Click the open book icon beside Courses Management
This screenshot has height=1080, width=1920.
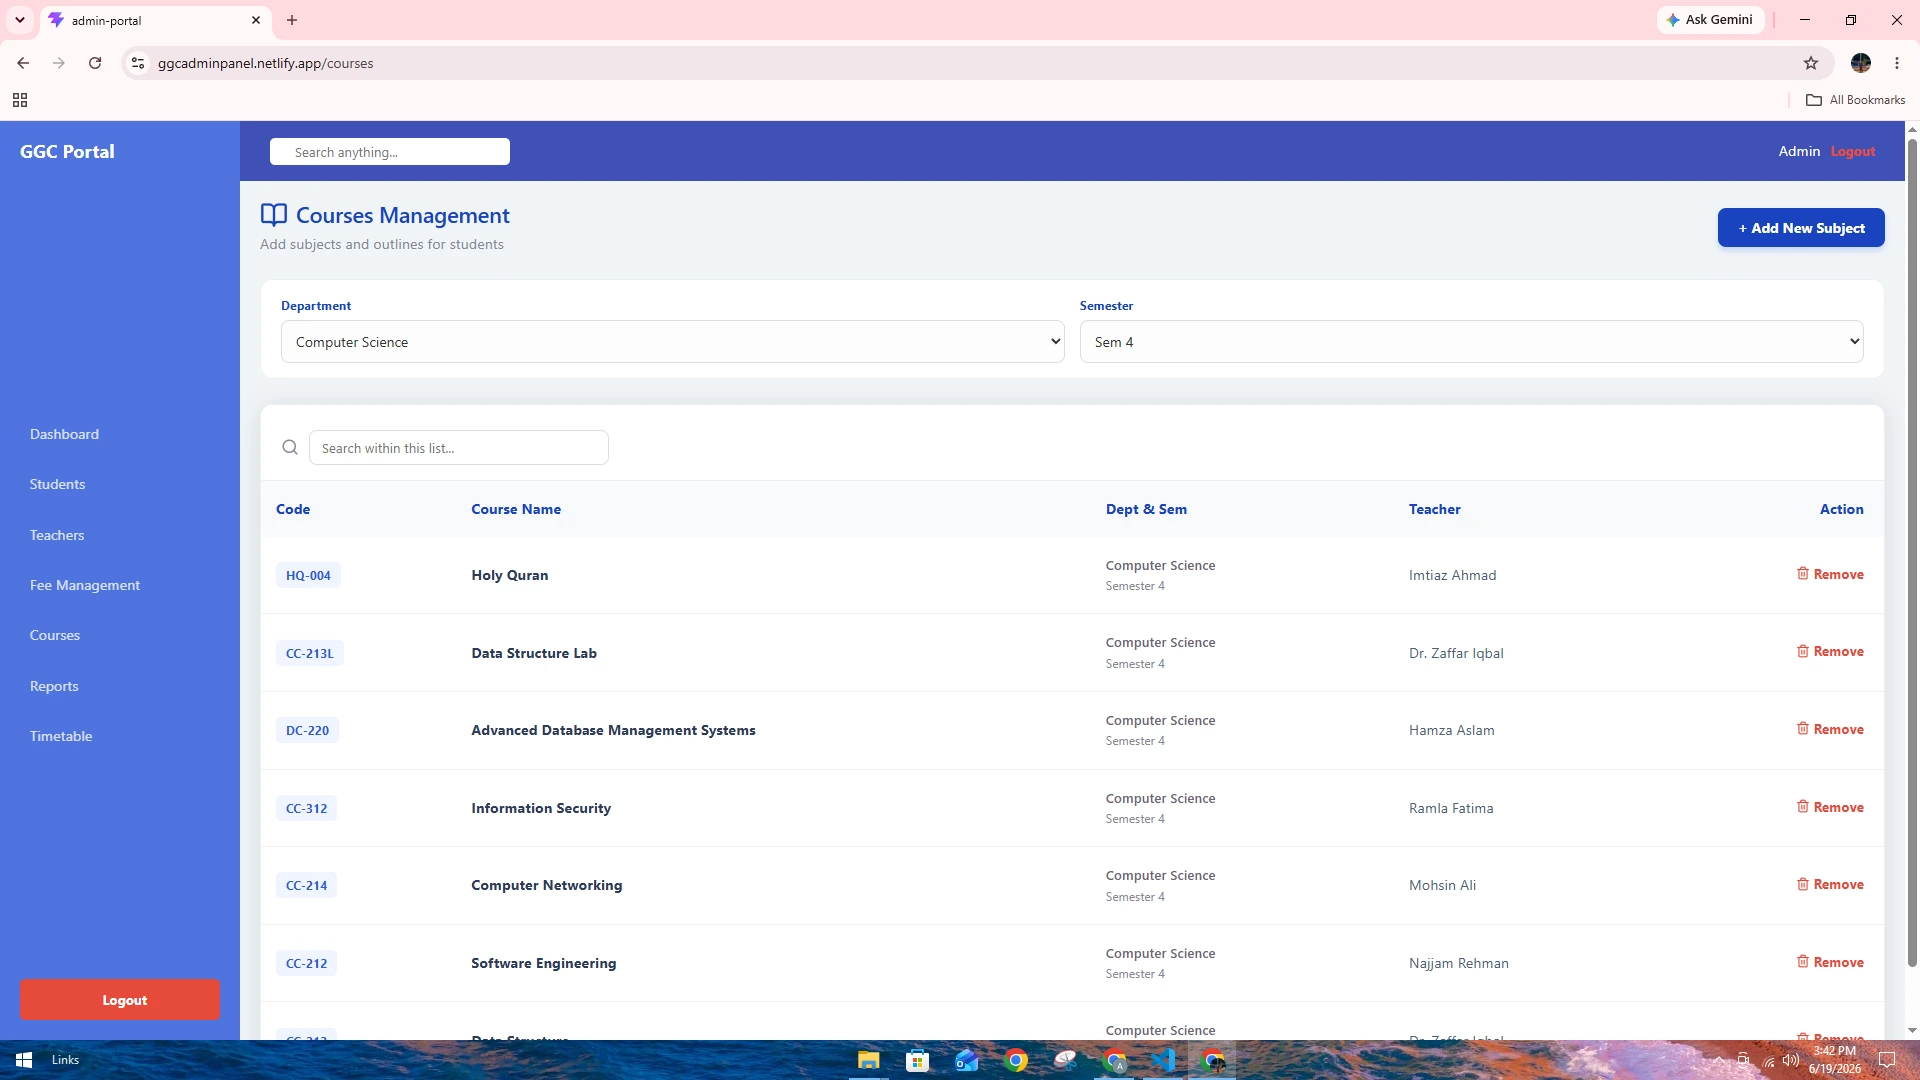[x=274, y=215]
